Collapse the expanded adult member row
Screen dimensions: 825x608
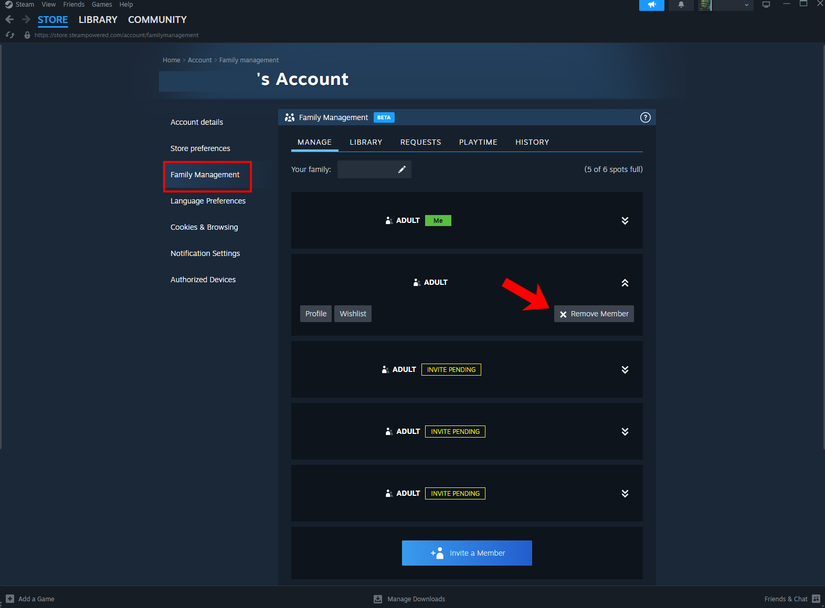624,283
